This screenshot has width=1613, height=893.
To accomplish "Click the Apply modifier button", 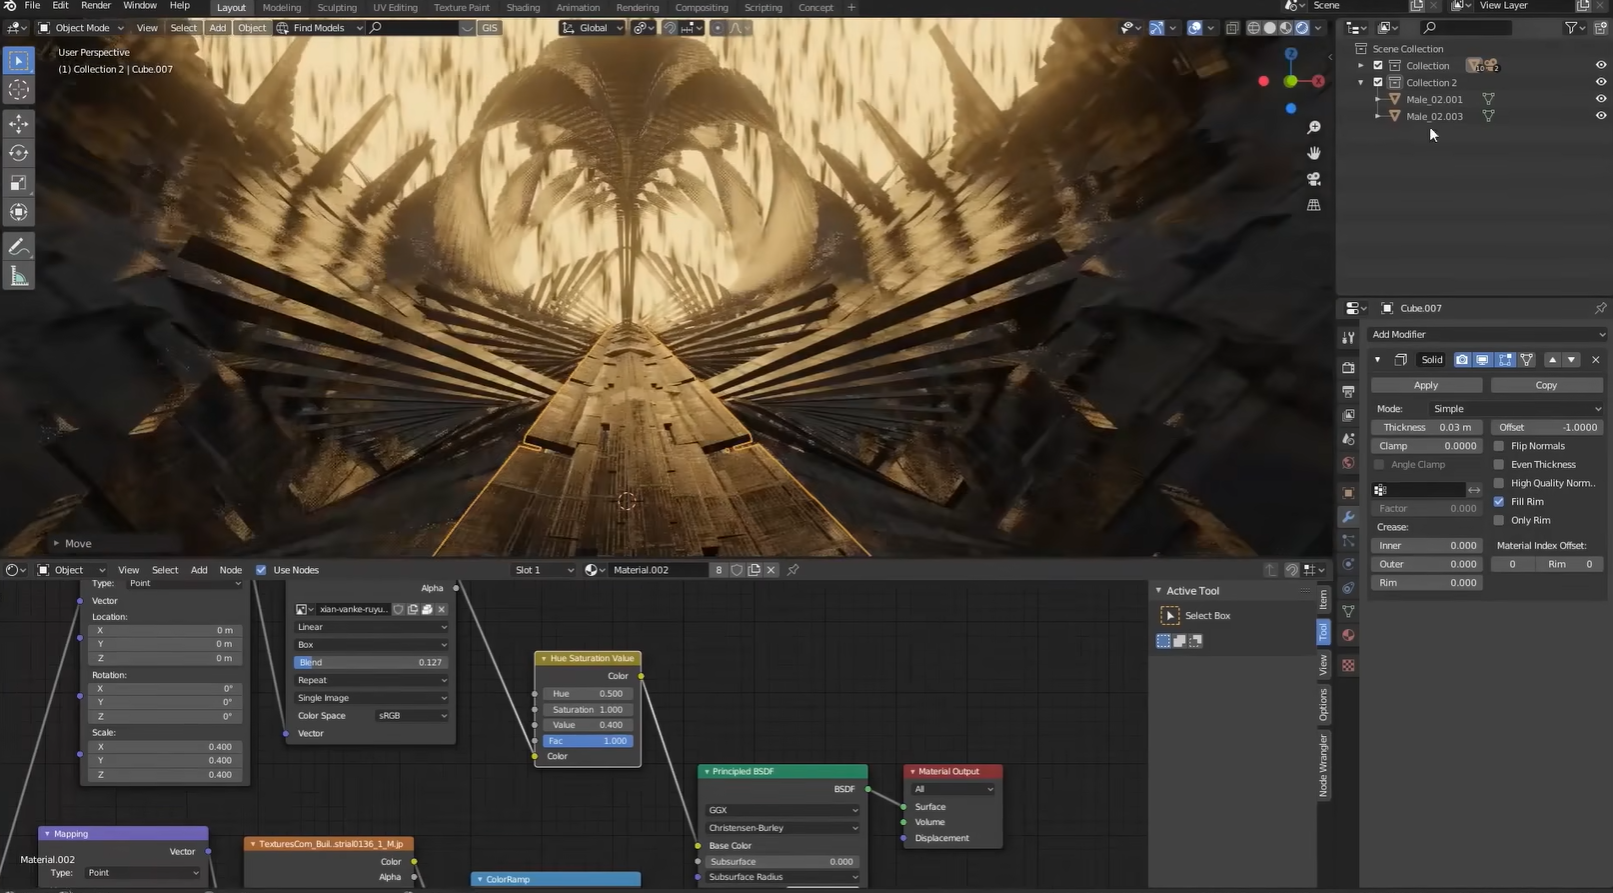I will click(x=1426, y=385).
